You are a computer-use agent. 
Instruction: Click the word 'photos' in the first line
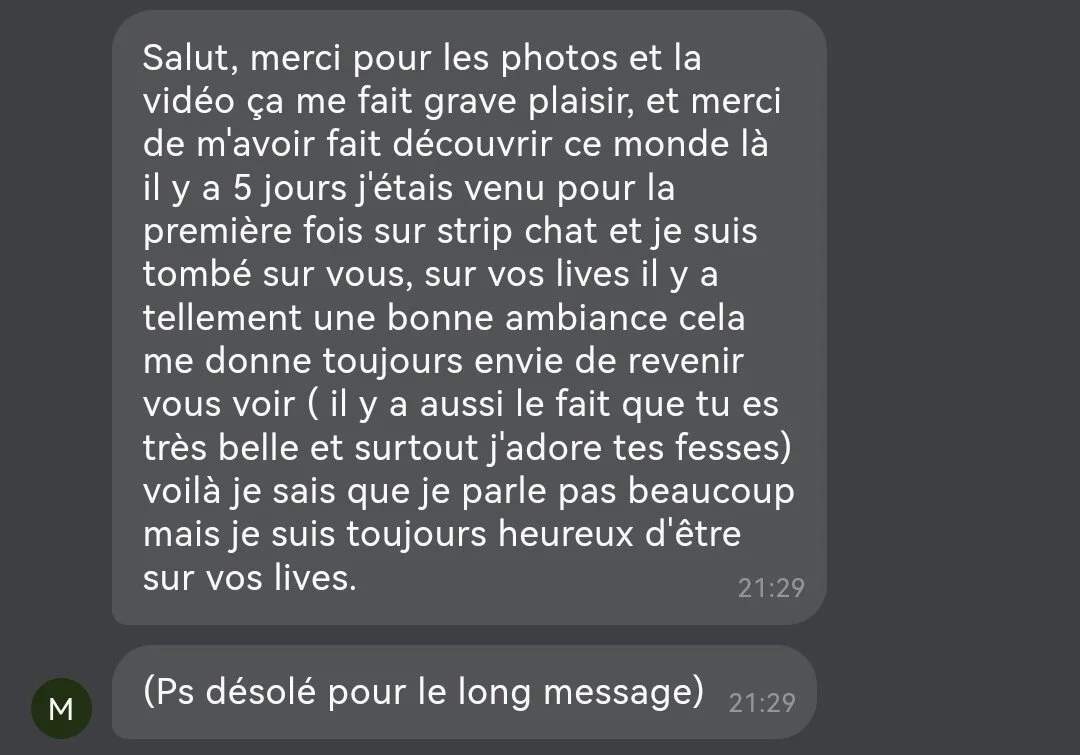point(559,59)
